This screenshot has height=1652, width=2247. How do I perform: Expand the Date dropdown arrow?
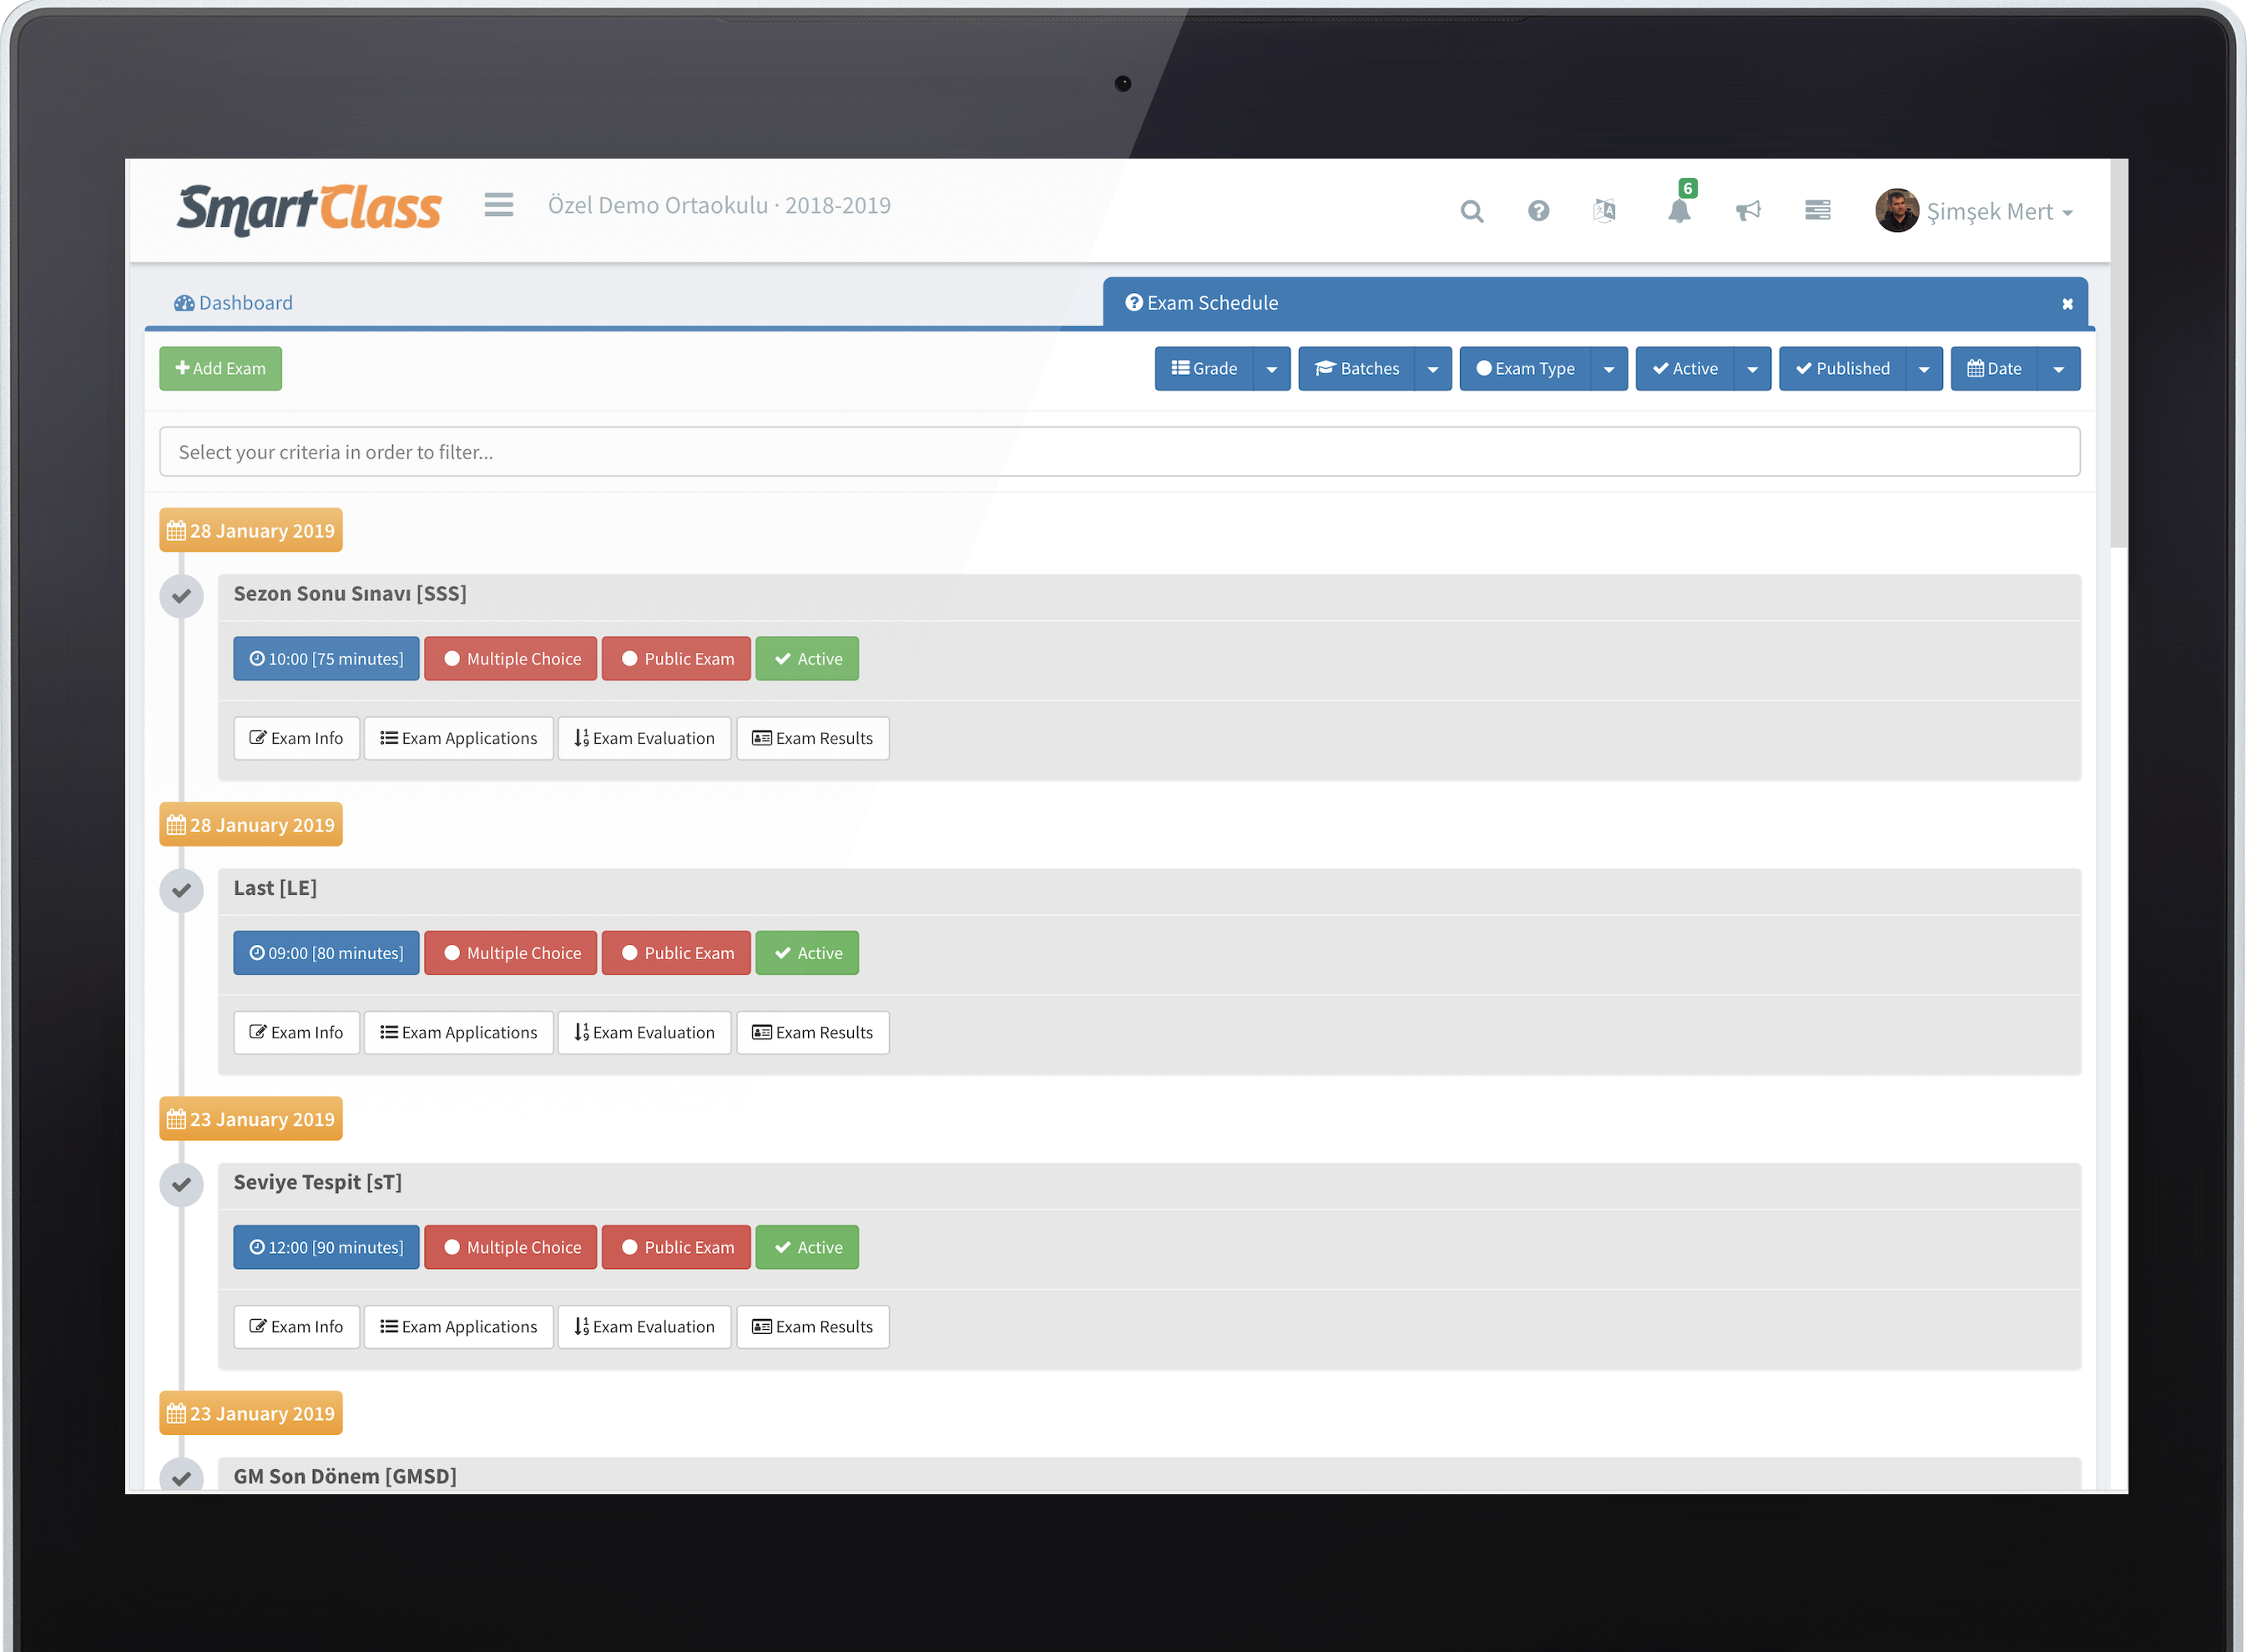point(2059,369)
